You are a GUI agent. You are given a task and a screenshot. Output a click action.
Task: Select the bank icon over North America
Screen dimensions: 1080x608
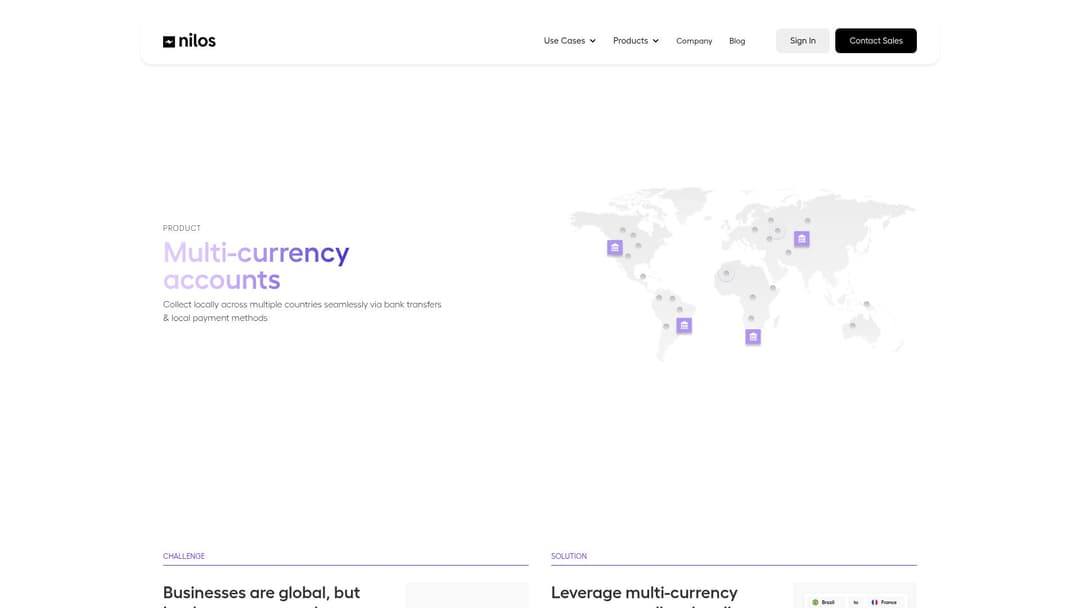[x=615, y=247]
